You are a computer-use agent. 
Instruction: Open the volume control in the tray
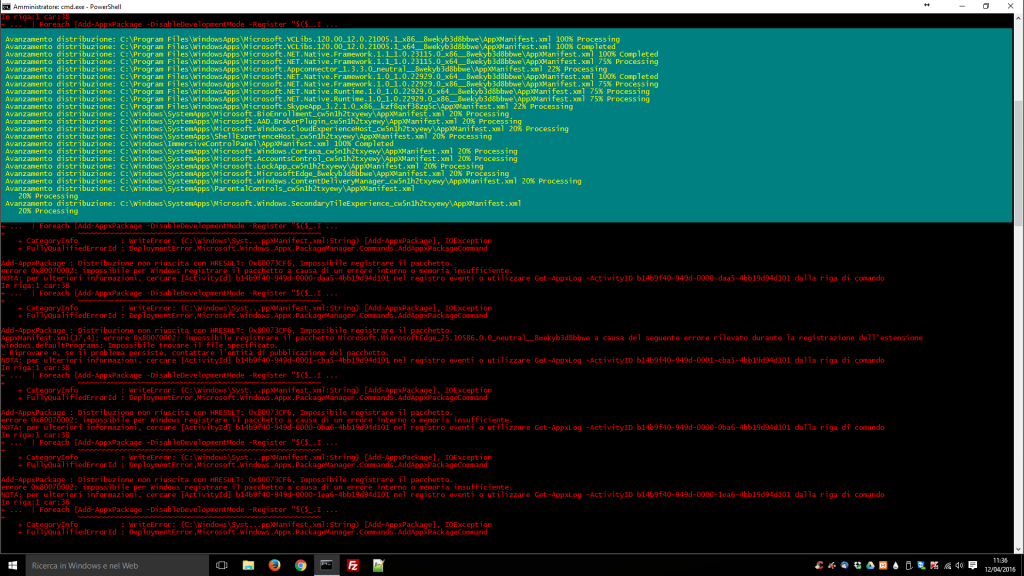coord(959,565)
